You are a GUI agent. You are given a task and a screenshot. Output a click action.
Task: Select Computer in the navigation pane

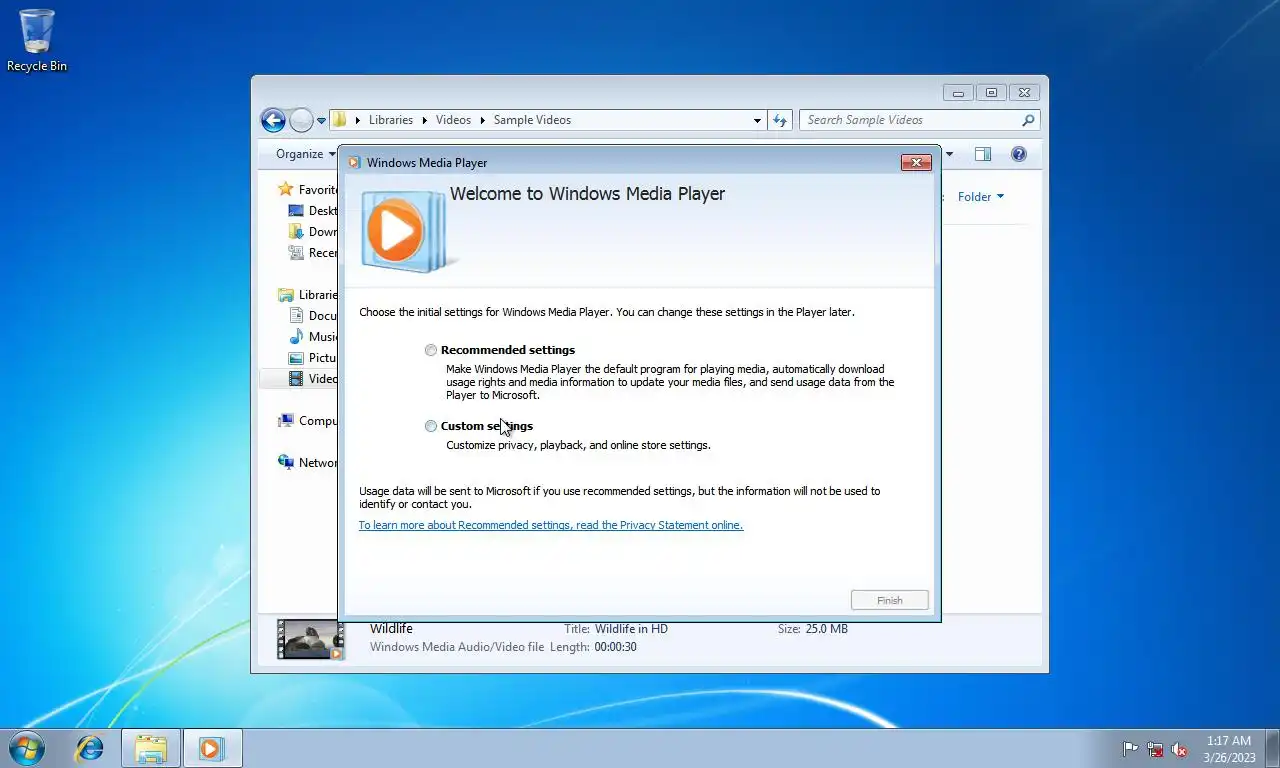pos(309,421)
